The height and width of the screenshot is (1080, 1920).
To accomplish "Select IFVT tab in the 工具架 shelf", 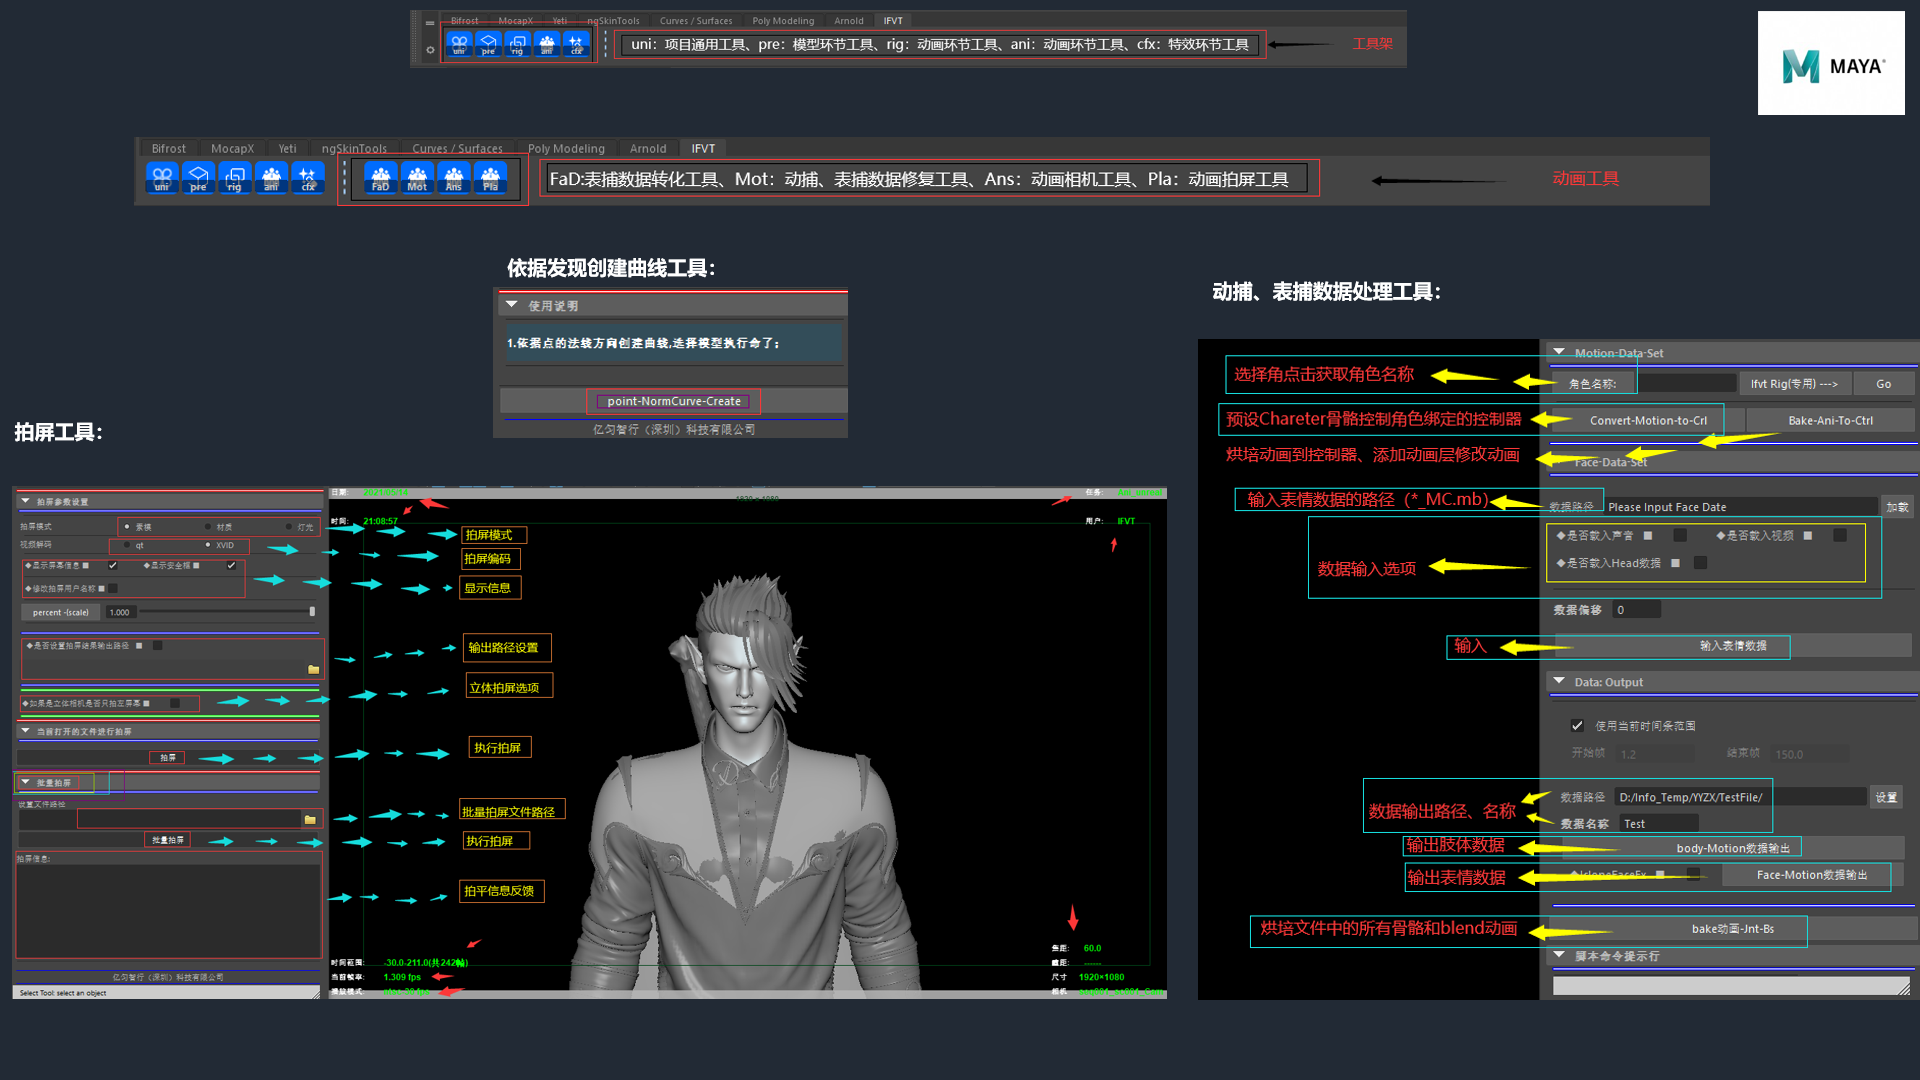I will tap(893, 20).
